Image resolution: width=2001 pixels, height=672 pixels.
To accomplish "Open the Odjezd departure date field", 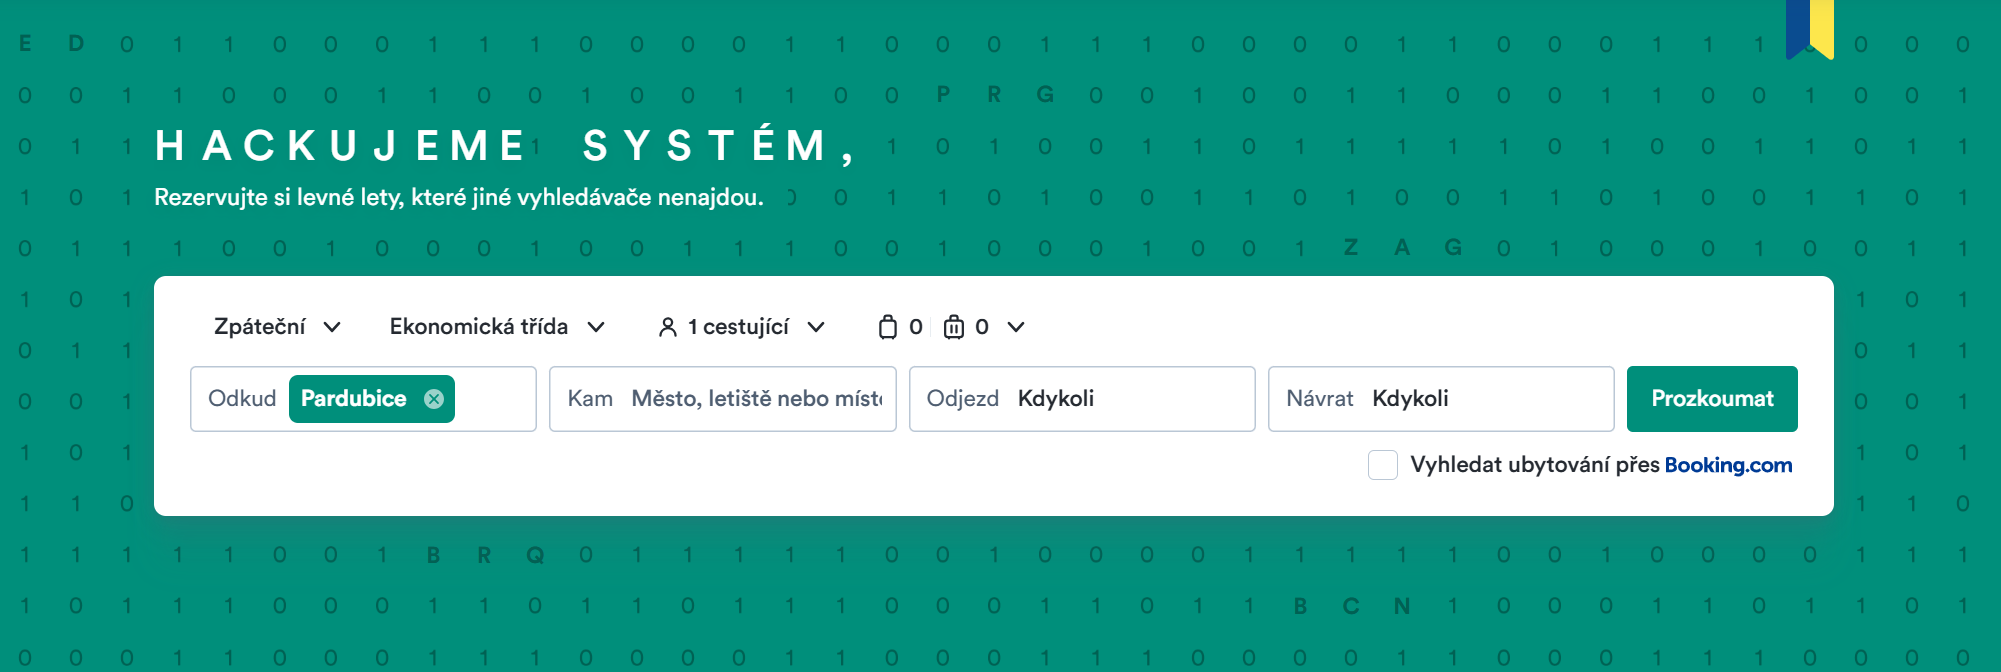I will click(1081, 399).
